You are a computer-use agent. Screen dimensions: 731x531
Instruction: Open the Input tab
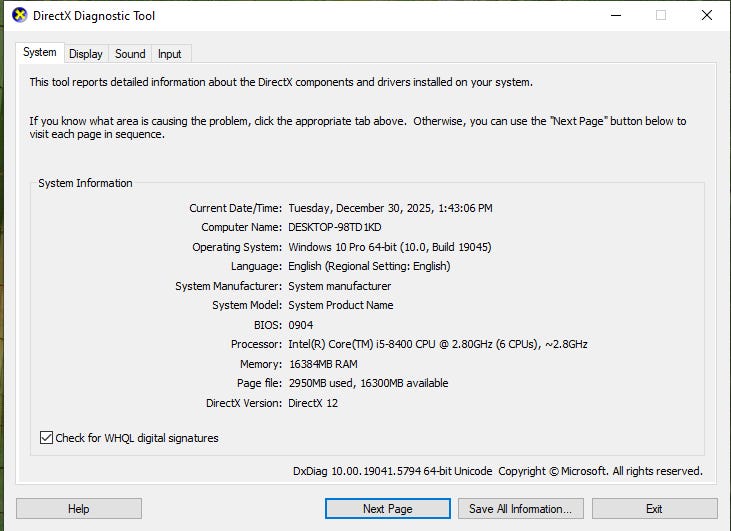coord(170,54)
